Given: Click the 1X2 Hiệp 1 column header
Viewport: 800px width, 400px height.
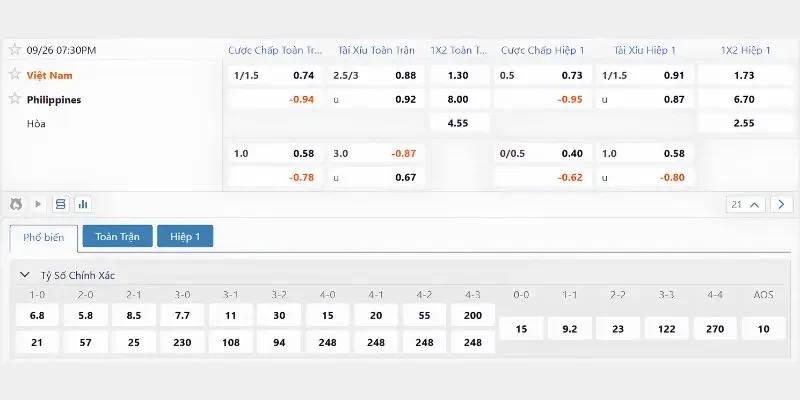Looking at the screenshot, I should (745, 50).
